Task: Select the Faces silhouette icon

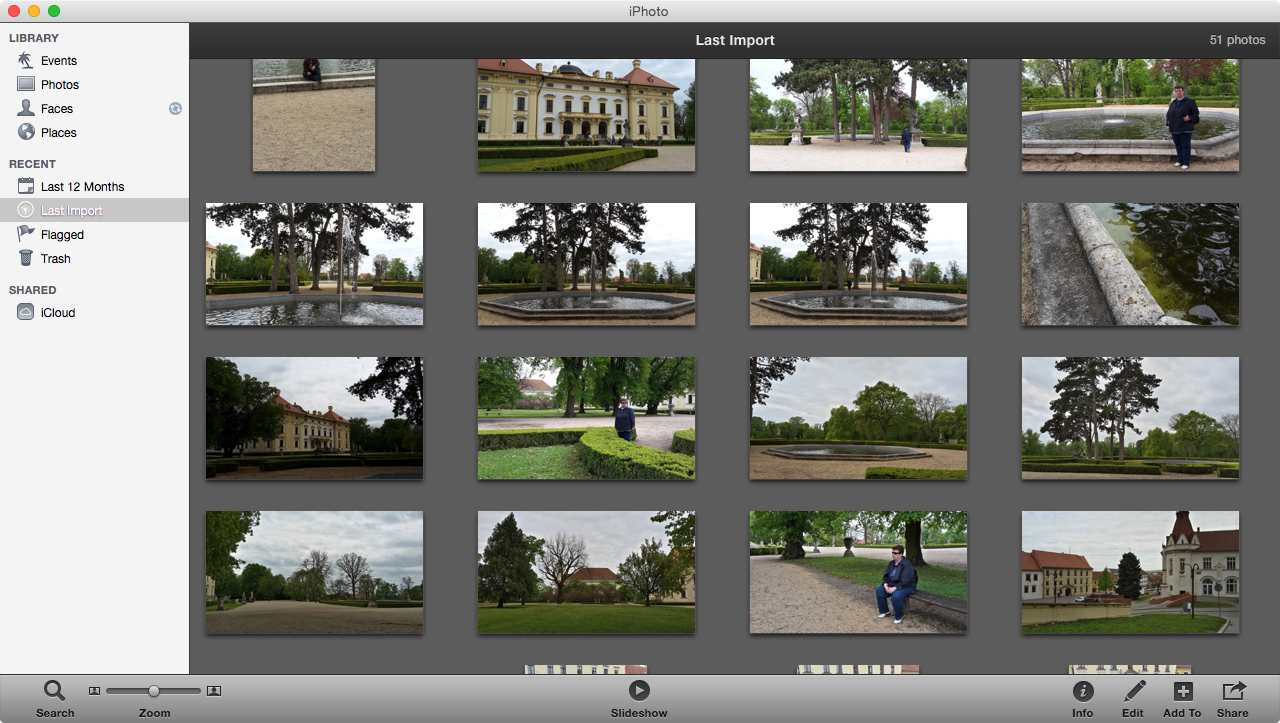Action: click(25, 108)
